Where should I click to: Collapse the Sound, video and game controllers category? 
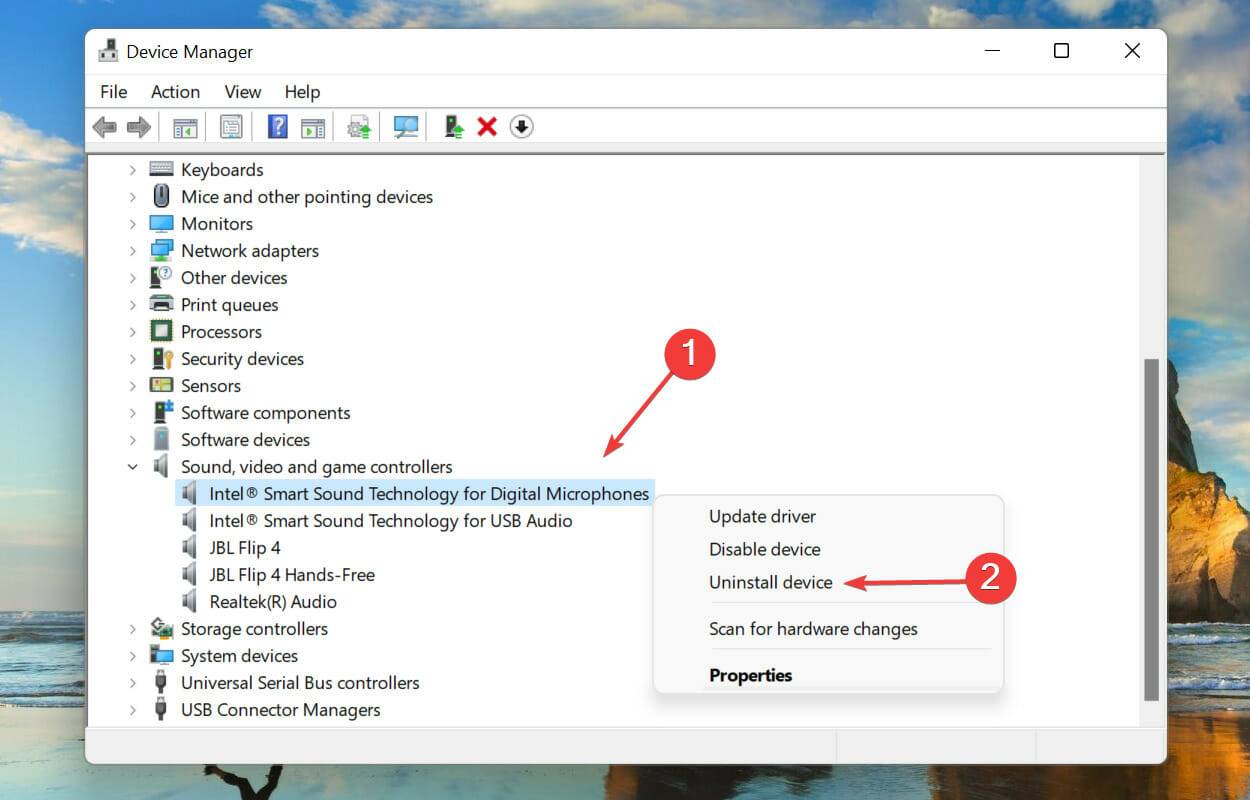[x=133, y=466]
